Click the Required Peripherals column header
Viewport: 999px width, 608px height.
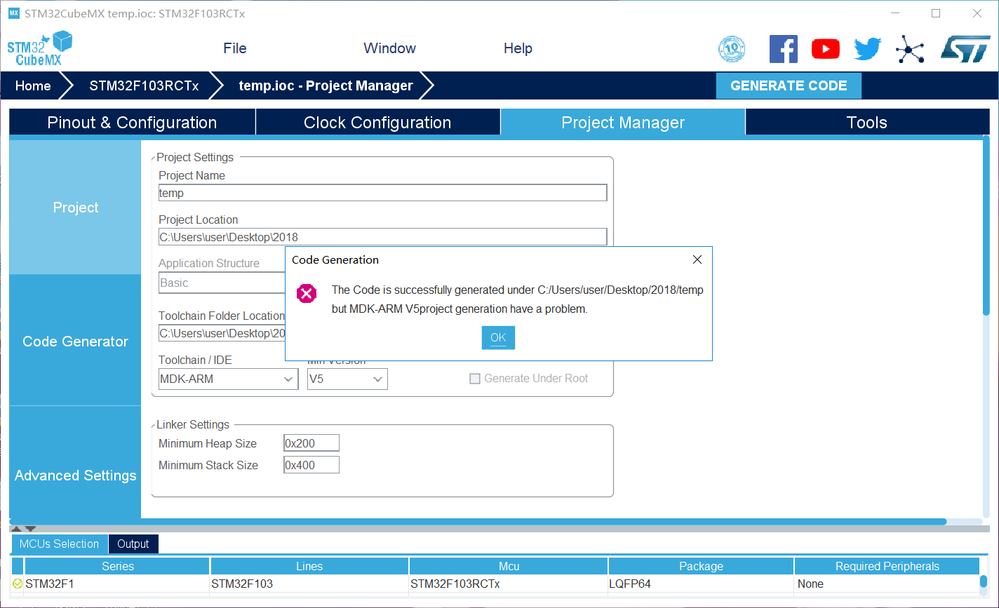coord(887,566)
